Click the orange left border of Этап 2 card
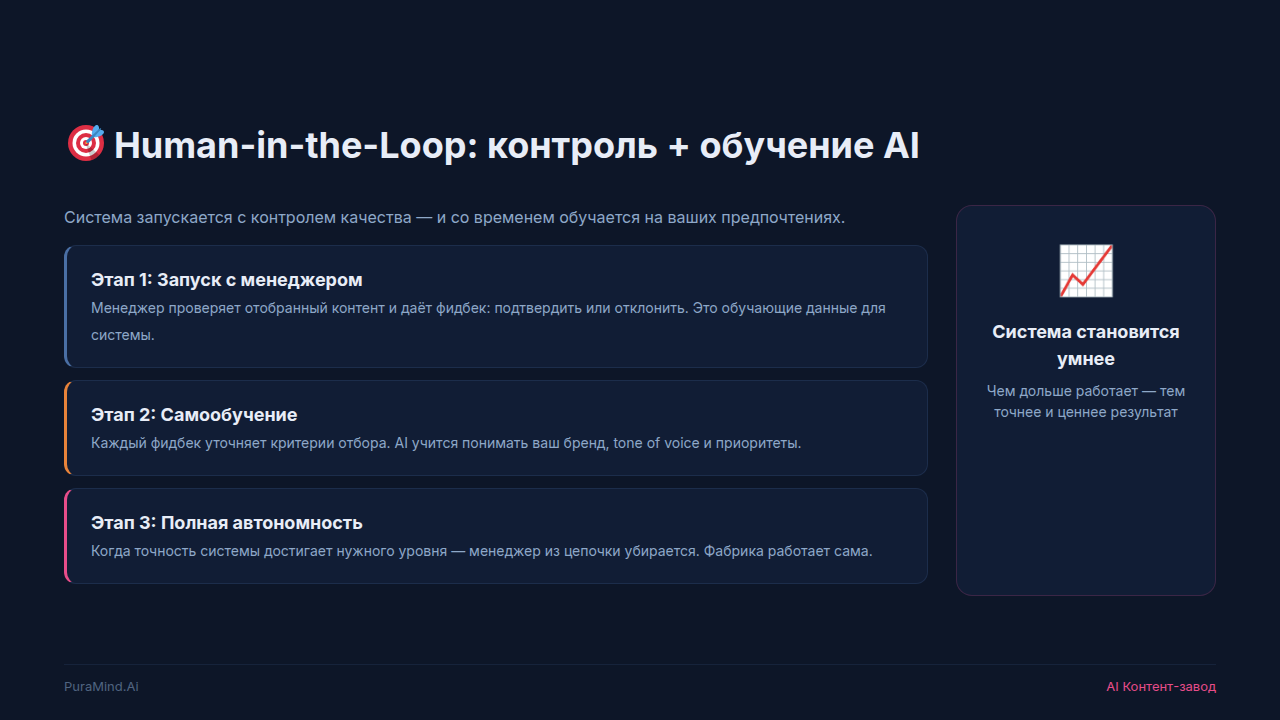This screenshot has height=720, width=1280. [66, 428]
